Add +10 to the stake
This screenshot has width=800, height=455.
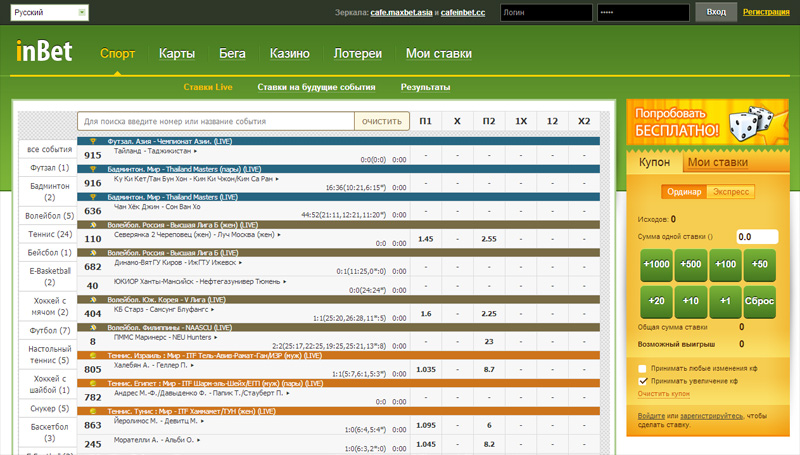tap(691, 301)
